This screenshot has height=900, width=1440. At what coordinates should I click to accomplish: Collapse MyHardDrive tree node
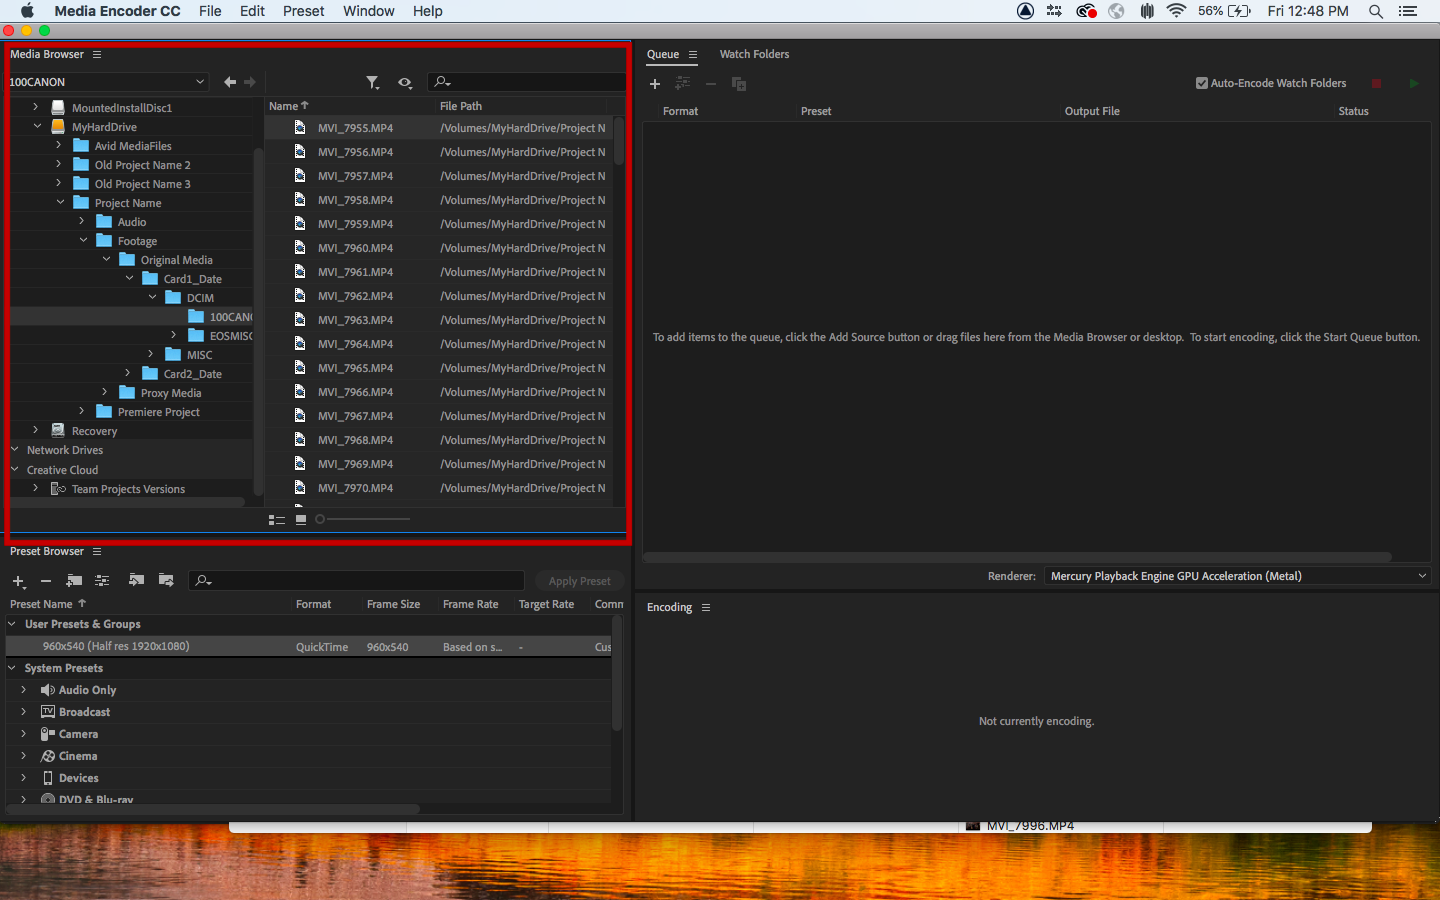pyautogui.click(x=37, y=126)
